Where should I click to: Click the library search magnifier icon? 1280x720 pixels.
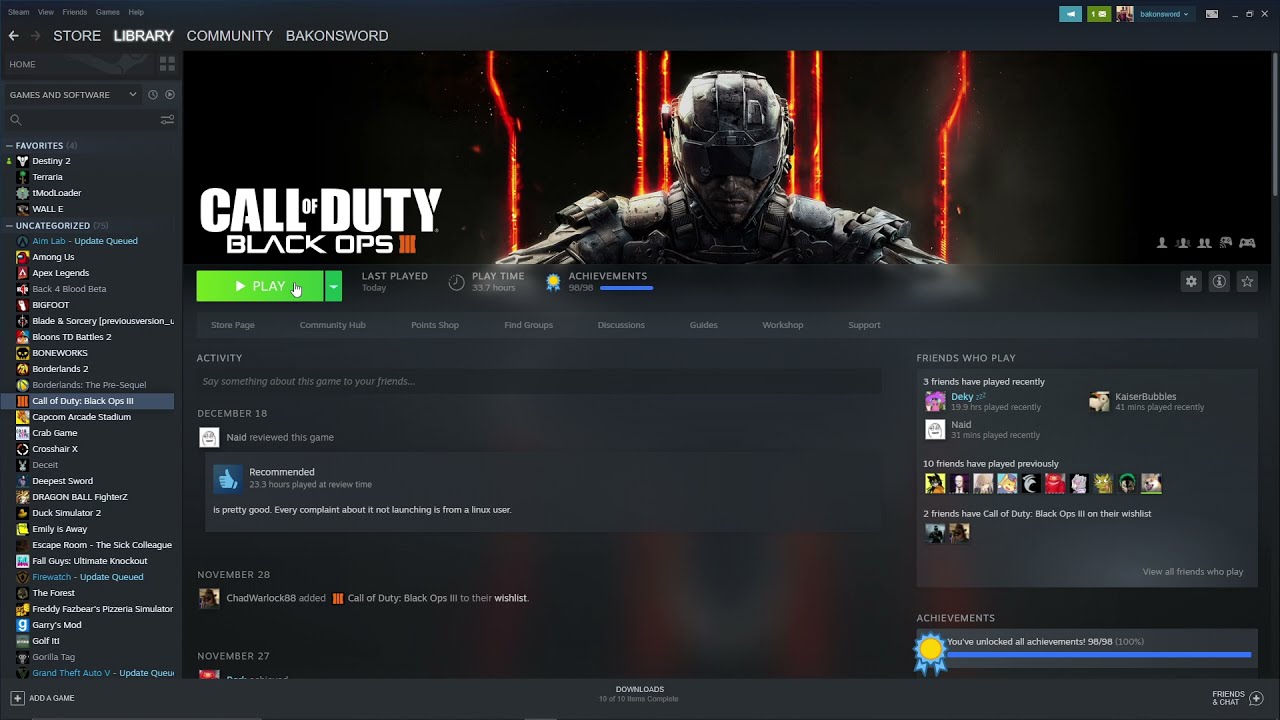pos(15,120)
